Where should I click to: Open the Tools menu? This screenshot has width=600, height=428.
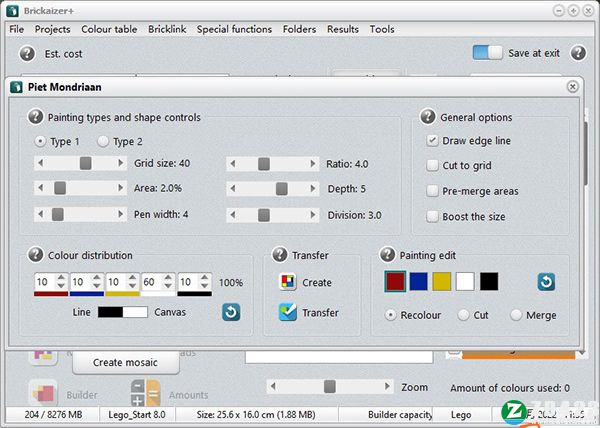click(382, 29)
